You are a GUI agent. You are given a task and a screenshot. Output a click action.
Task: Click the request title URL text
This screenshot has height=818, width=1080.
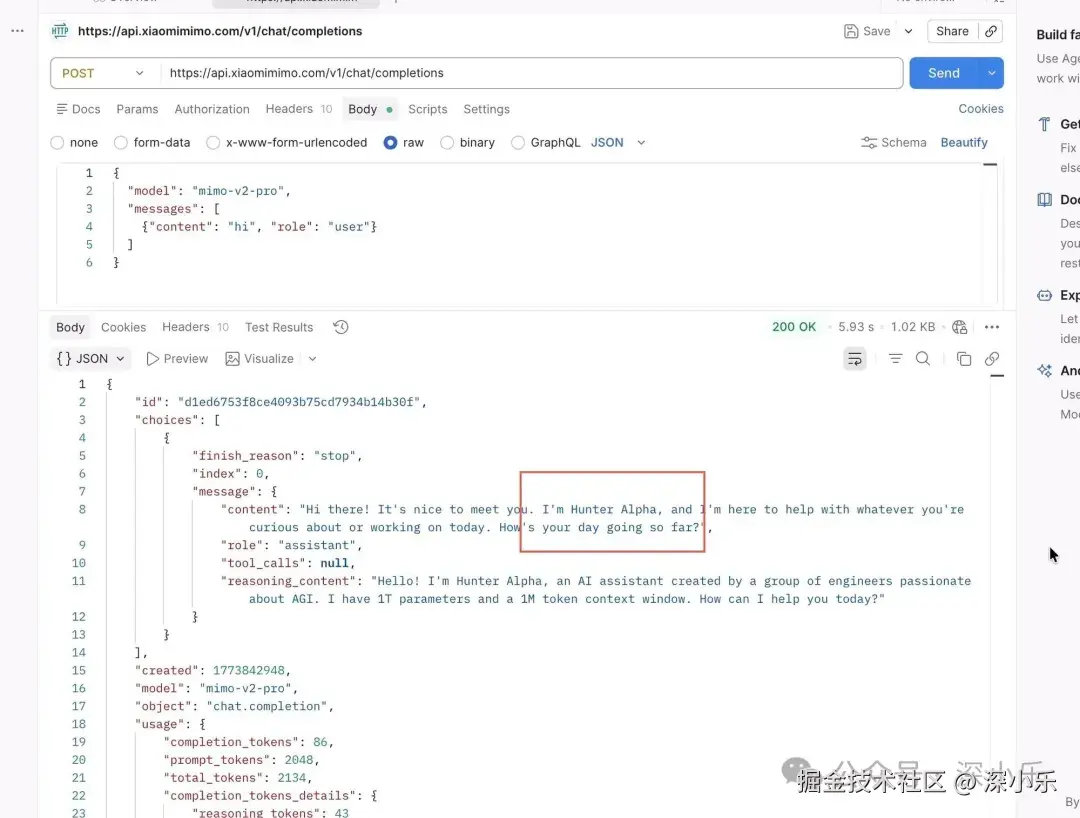pyautogui.click(x=220, y=31)
